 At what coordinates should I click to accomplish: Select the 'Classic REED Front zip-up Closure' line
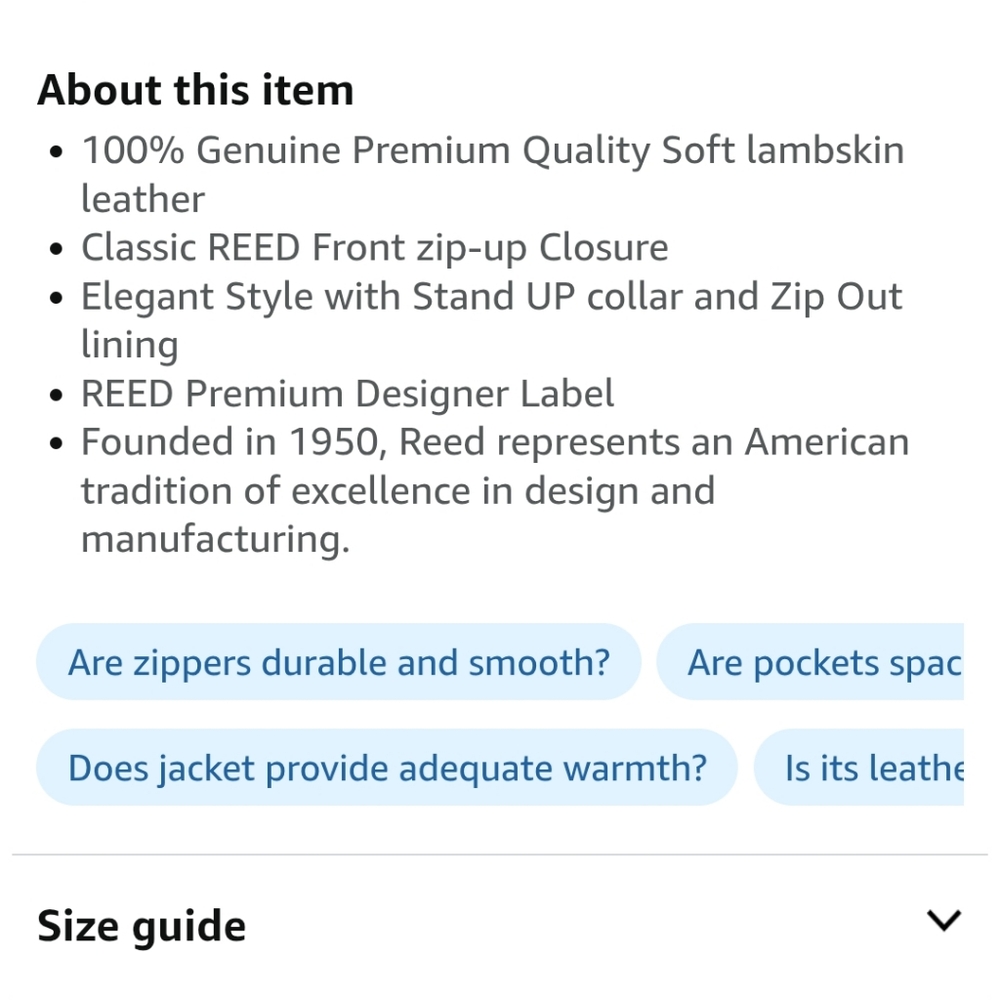374,247
